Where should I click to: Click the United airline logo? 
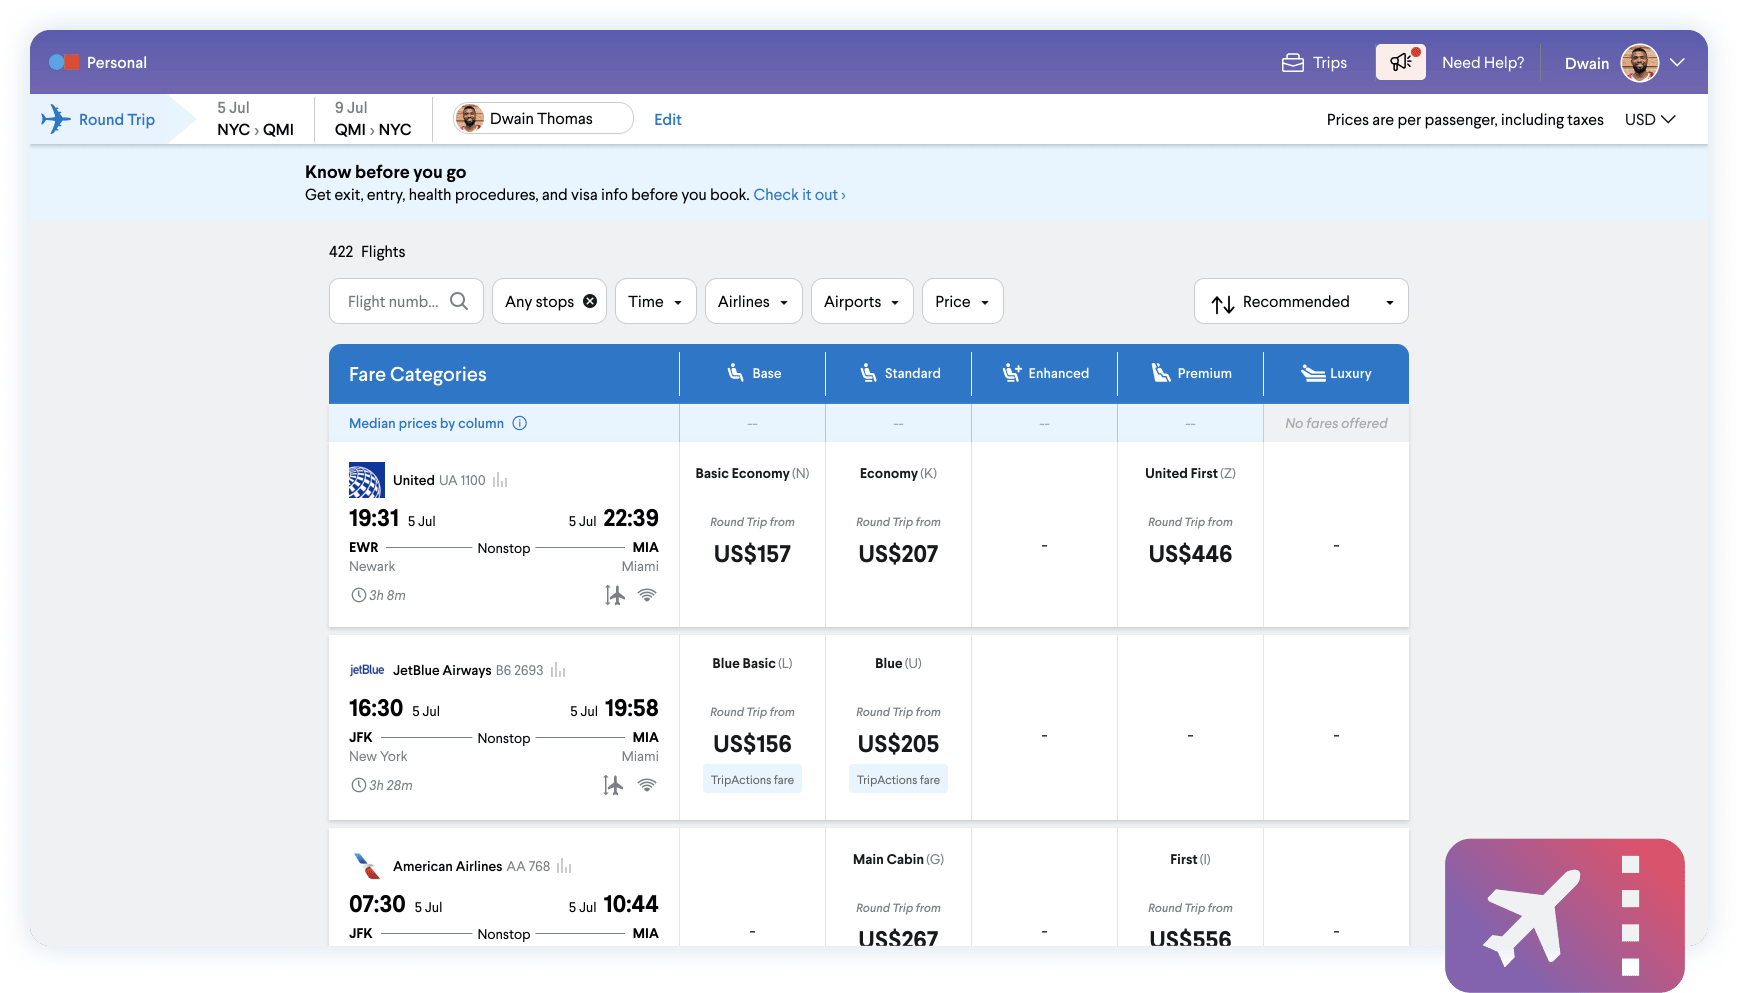pos(366,480)
